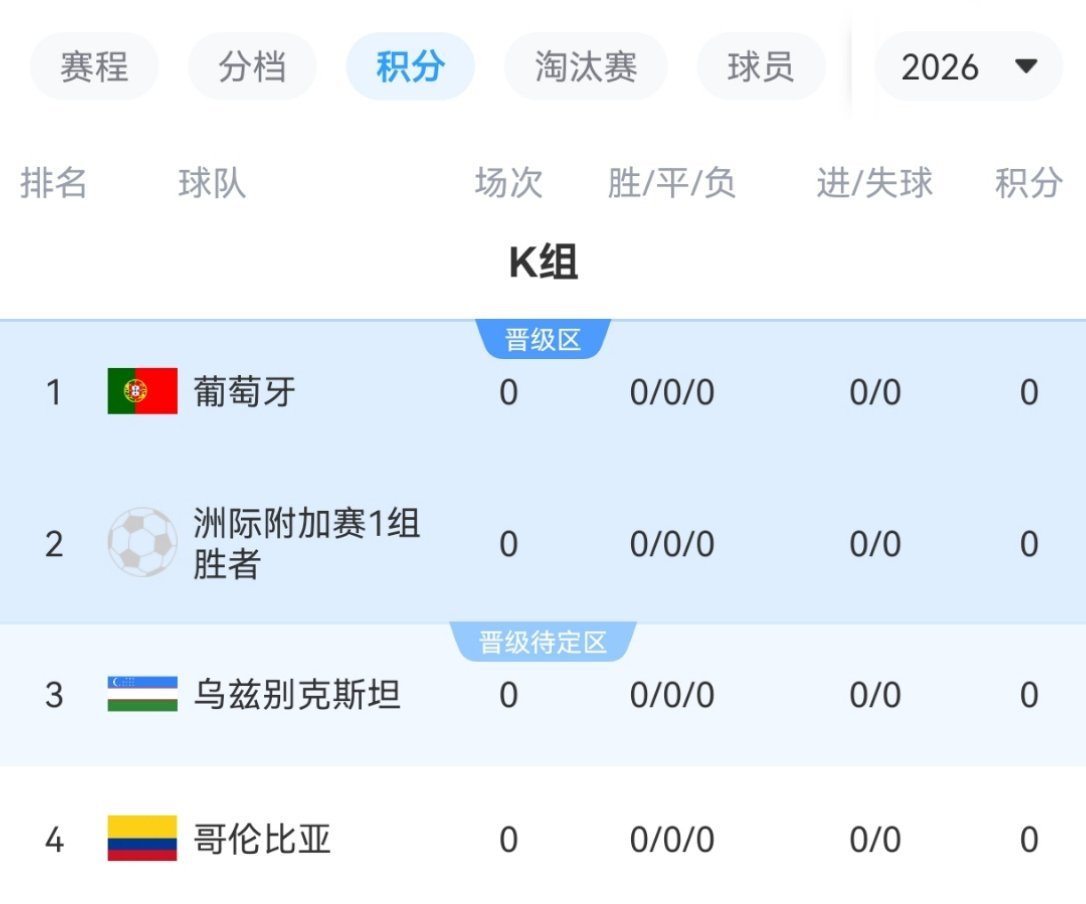Click the Portugal flag icon
The height and width of the screenshot is (904, 1086).
coord(142,391)
